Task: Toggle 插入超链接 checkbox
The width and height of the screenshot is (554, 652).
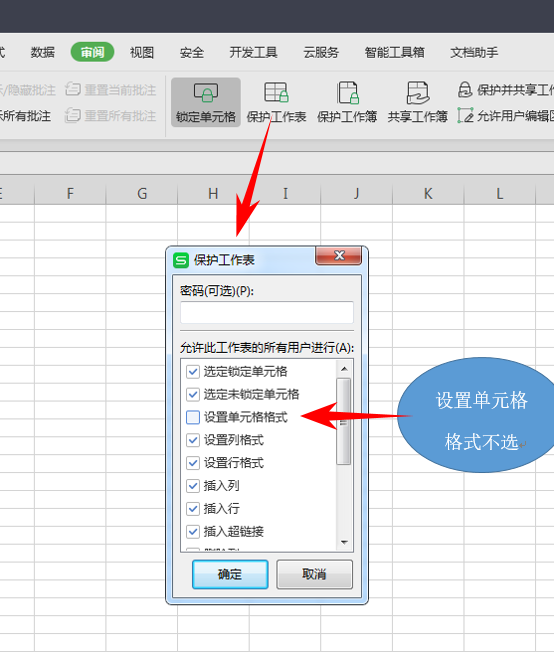Action: click(193, 531)
